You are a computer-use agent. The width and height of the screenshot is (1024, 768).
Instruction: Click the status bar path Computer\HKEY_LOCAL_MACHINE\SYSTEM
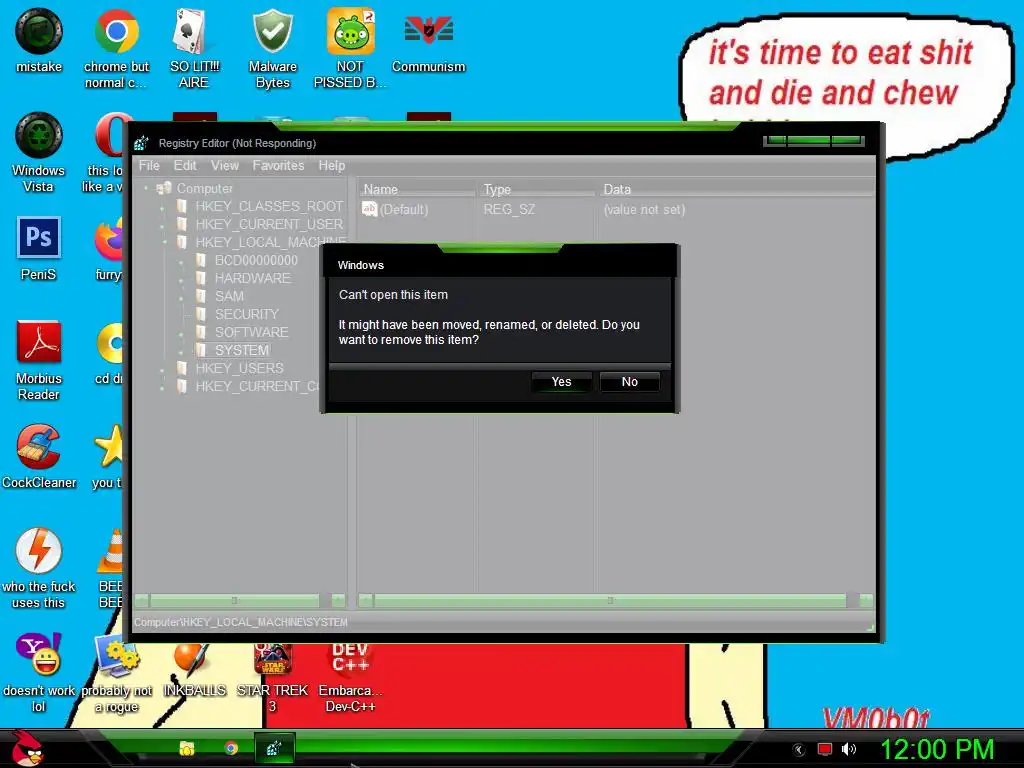click(x=241, y=622)
